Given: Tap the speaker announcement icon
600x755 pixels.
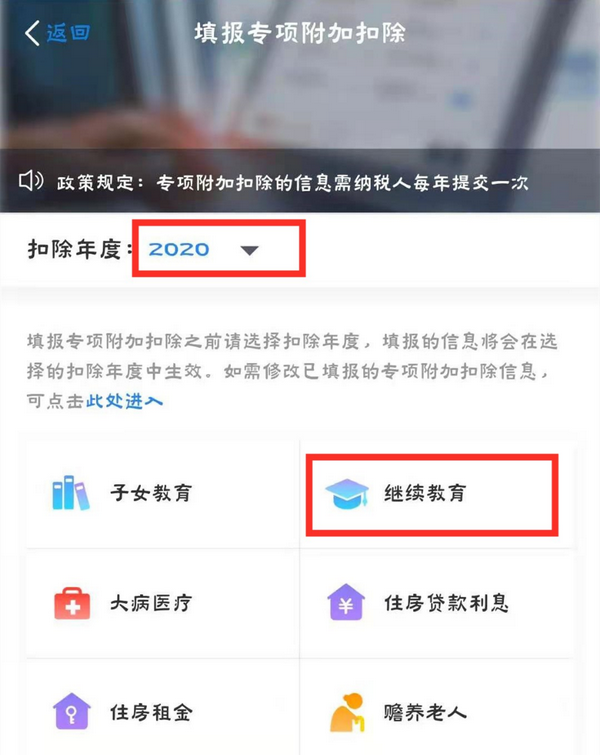Looking at the screenshot, I should [31, 182].
